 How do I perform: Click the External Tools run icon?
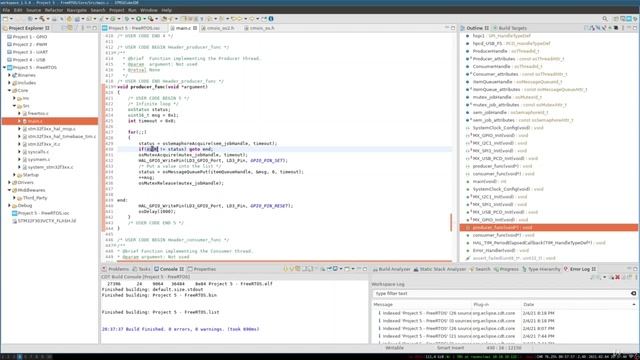point(151,19)
